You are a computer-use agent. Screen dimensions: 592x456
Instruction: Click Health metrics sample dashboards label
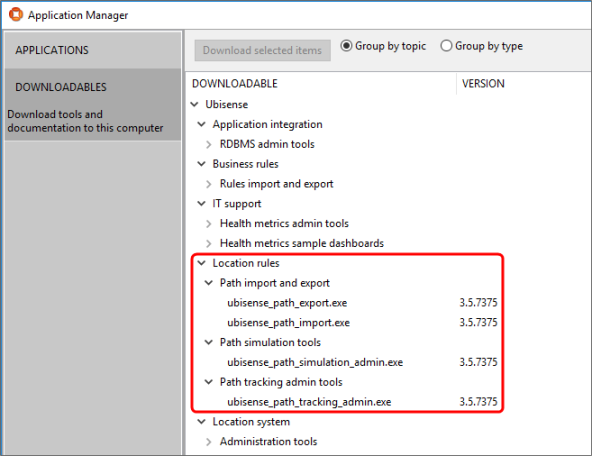coord(302,243)
